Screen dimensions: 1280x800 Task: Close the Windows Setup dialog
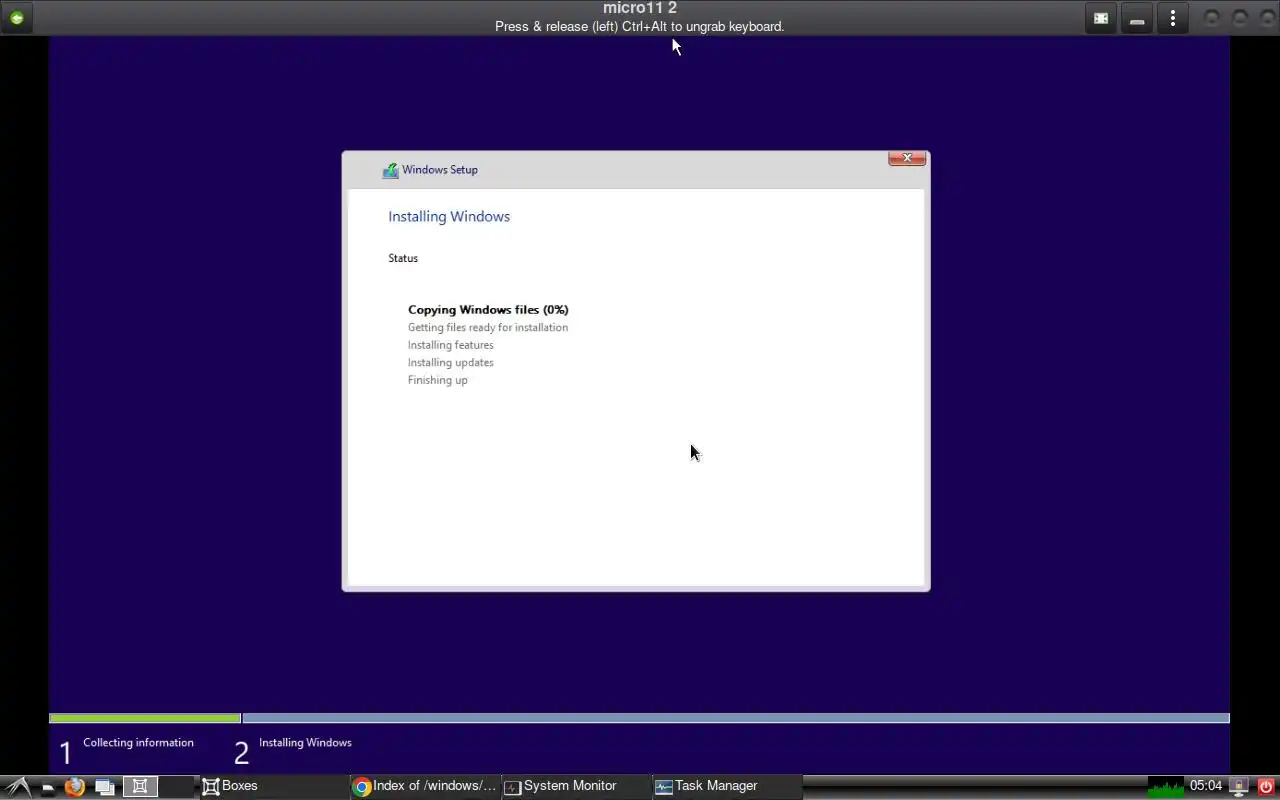[907, 158]
